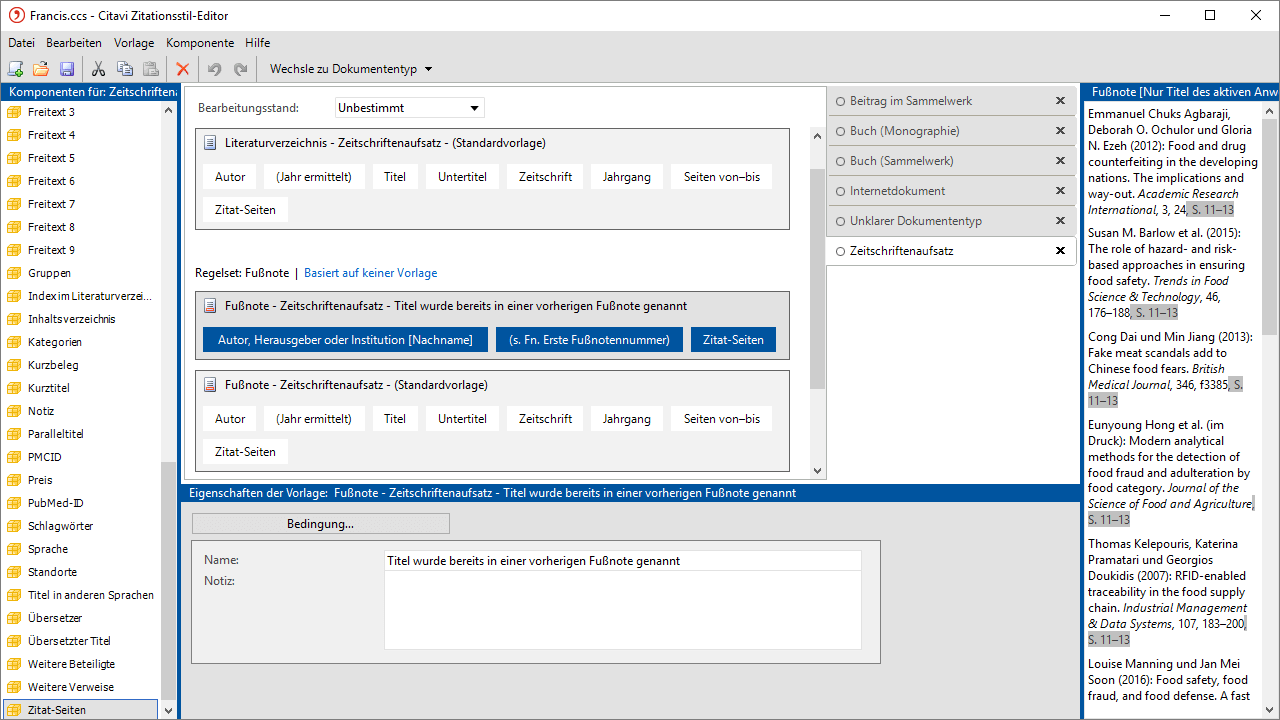Select Schlagwörter in component list
The width and height of the screenshot is (1280, 720).
click(x=60, y=526)
